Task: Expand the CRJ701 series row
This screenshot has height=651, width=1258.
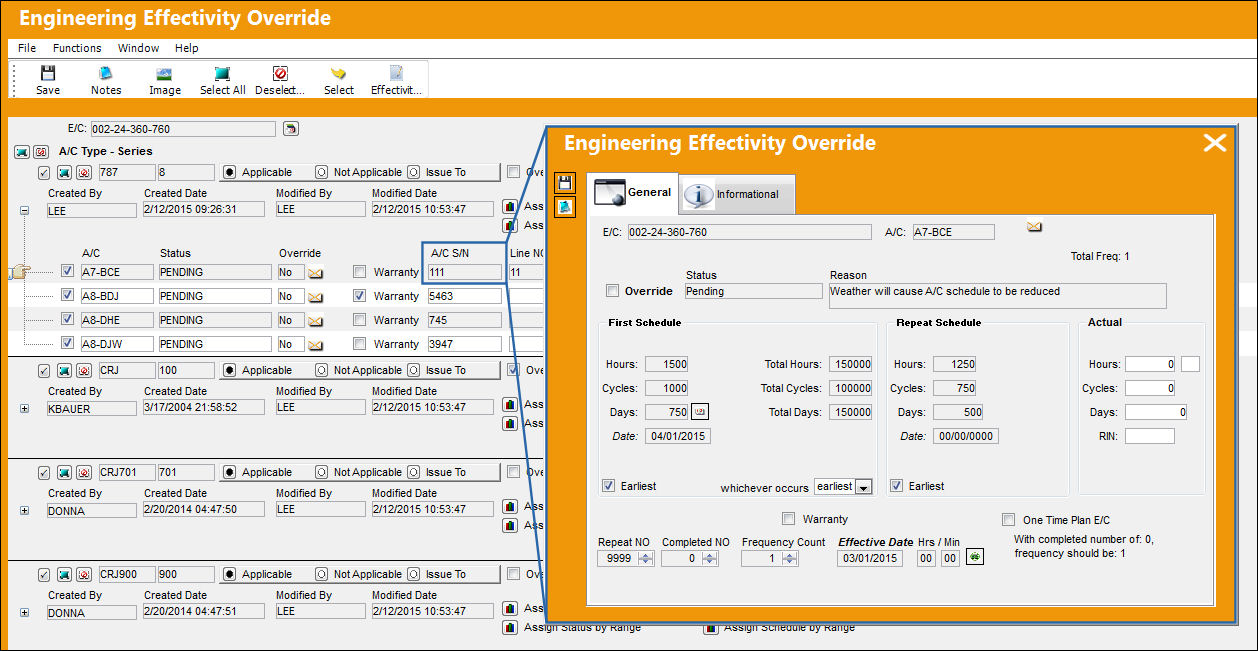Action: (24, 511)
